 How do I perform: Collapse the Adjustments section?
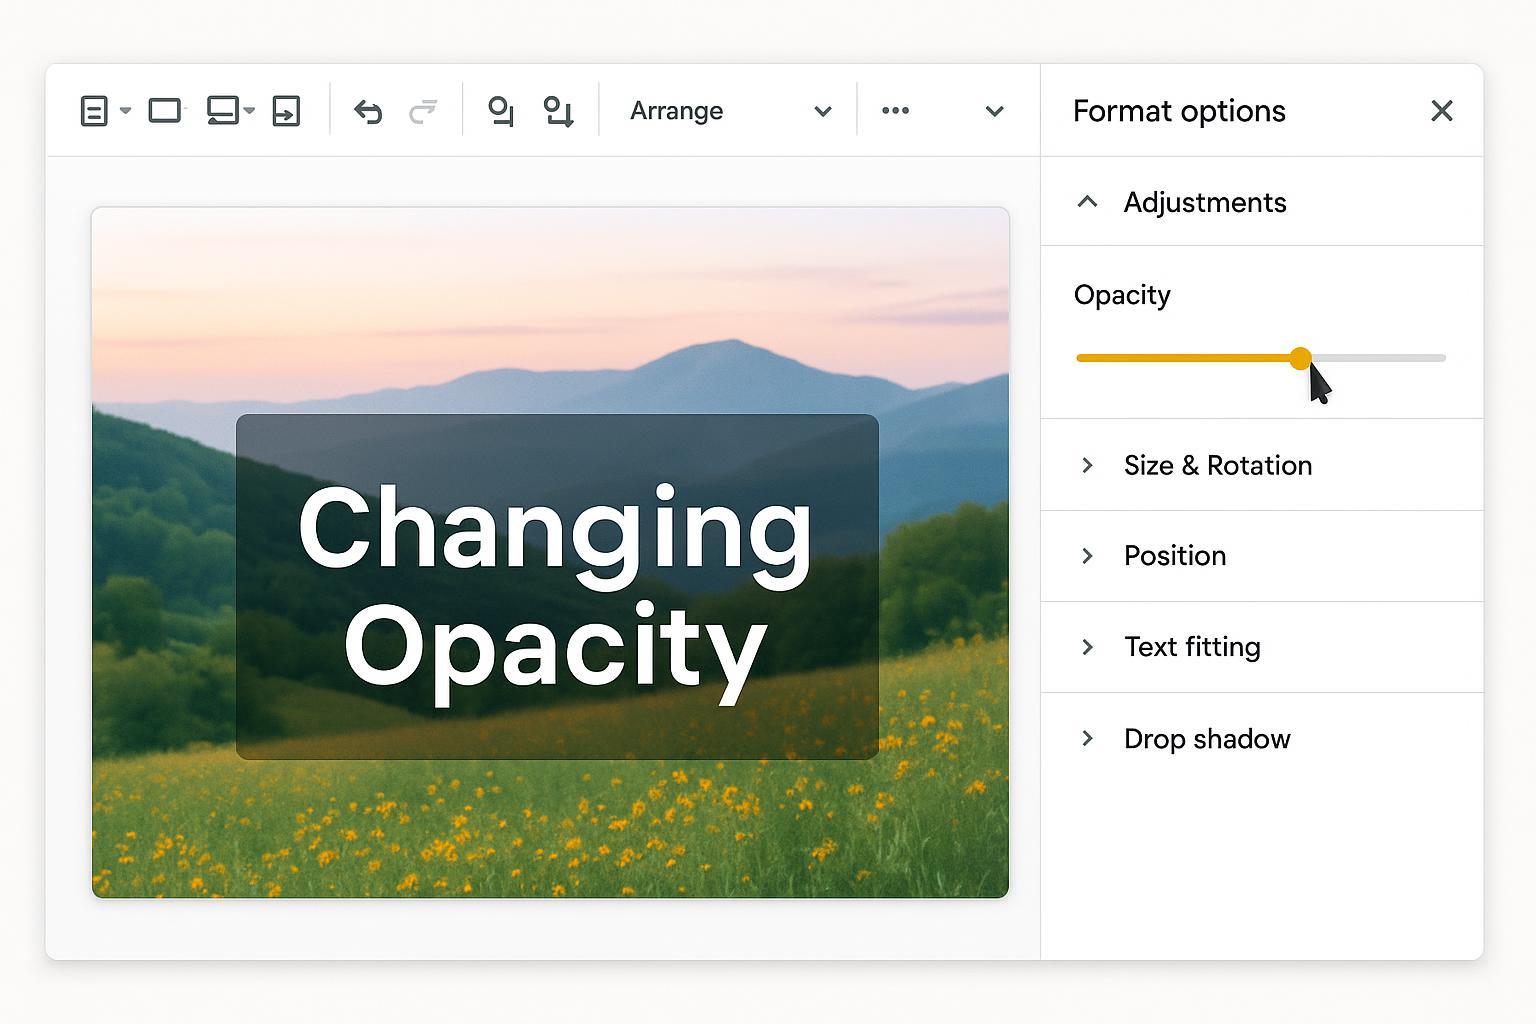click(x=1087, y=202)
